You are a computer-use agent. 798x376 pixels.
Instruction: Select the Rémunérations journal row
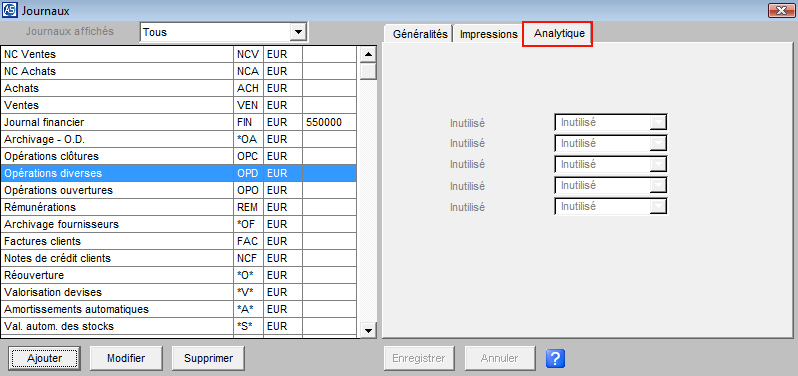point(179,207)
